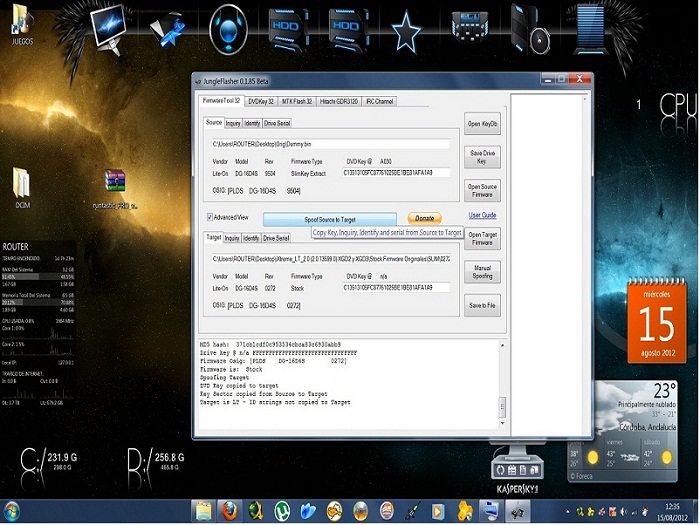Click the DCIM folder icon on desktop
Screen dimensions: 700x525
[x=22, y=184]
